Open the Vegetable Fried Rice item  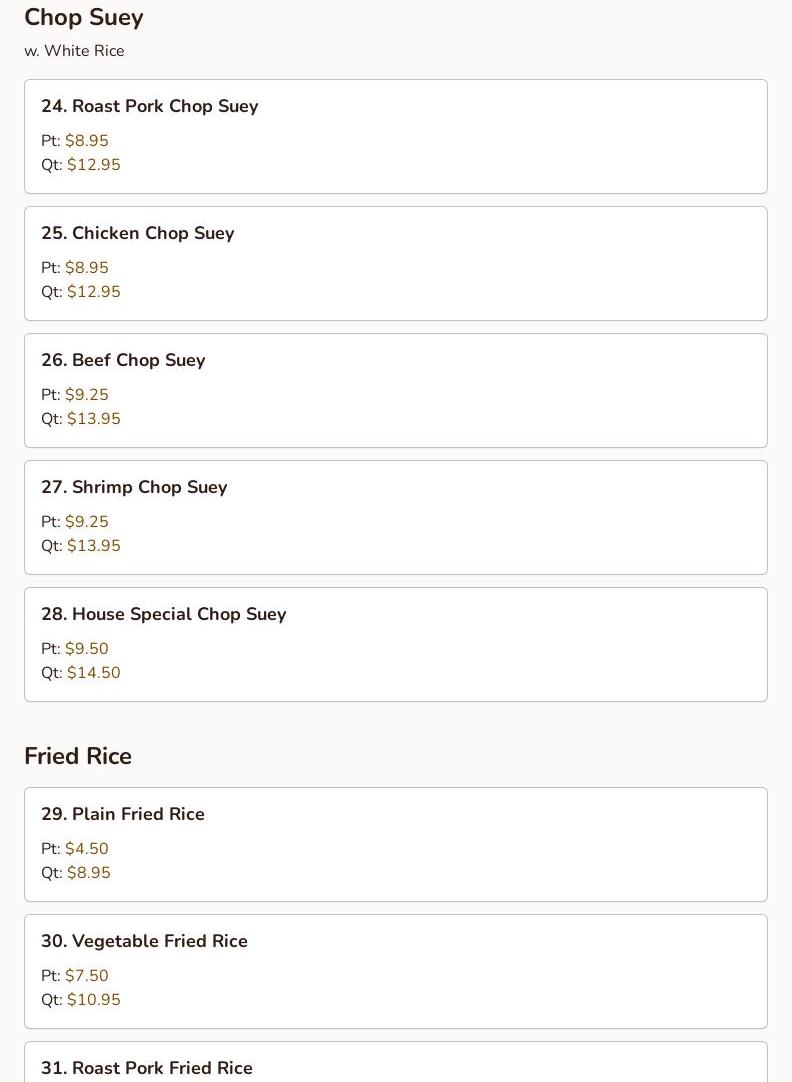395,972
